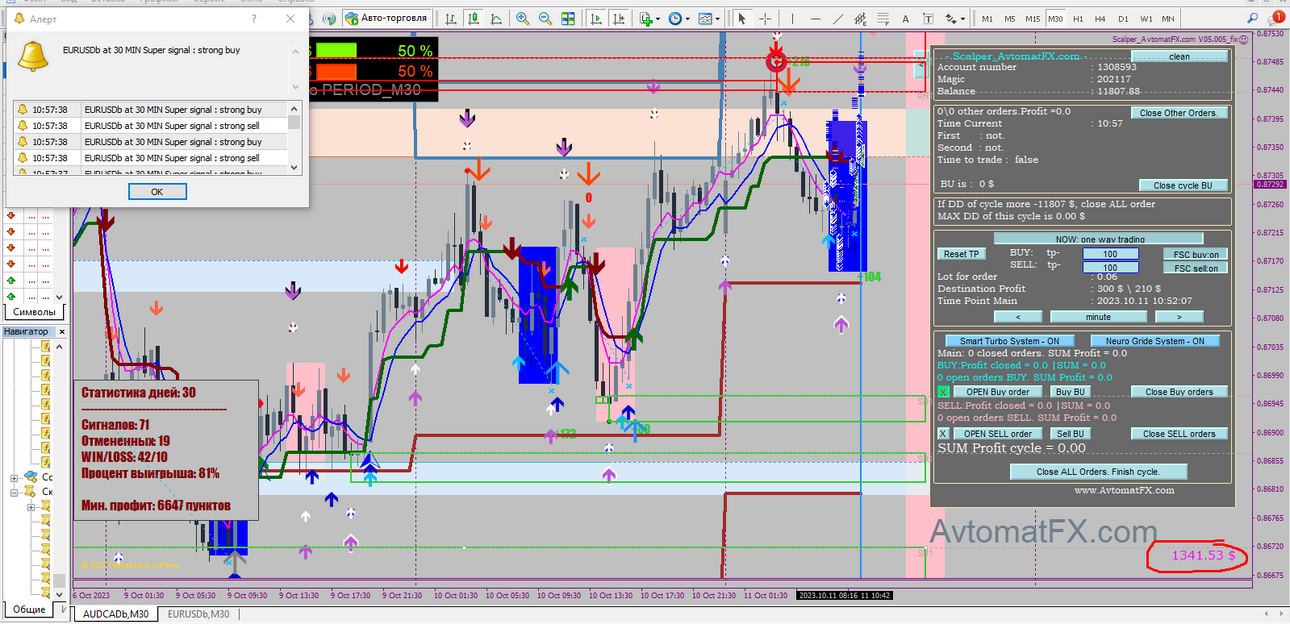Viewport: 1290px width, 624px height.
Task: Switch to the Символы tab
Action: [x=34, y=312]
